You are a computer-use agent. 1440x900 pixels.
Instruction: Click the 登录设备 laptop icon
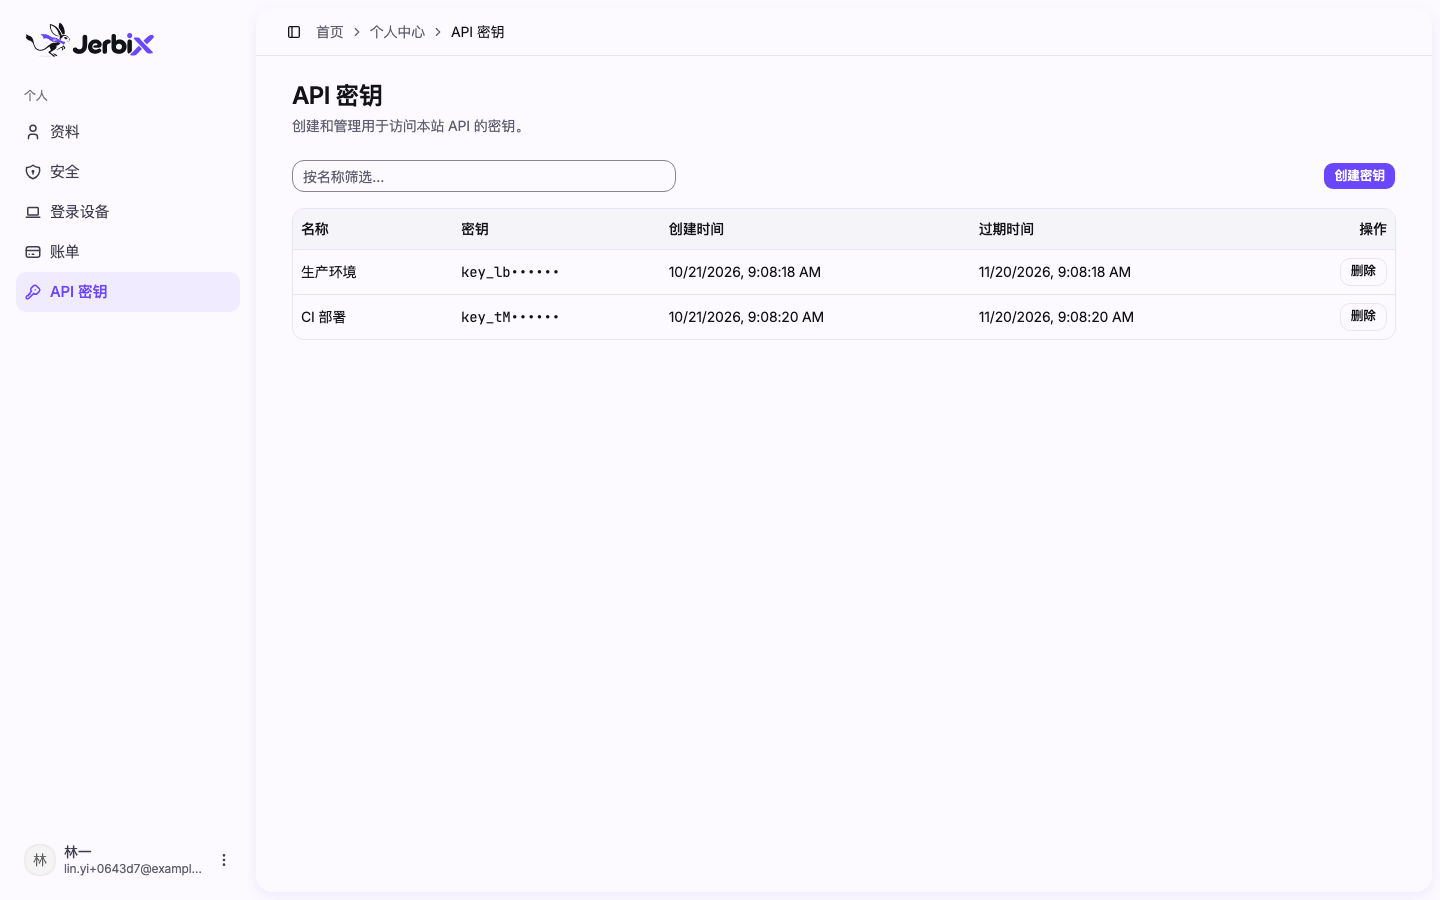(33, 212)
